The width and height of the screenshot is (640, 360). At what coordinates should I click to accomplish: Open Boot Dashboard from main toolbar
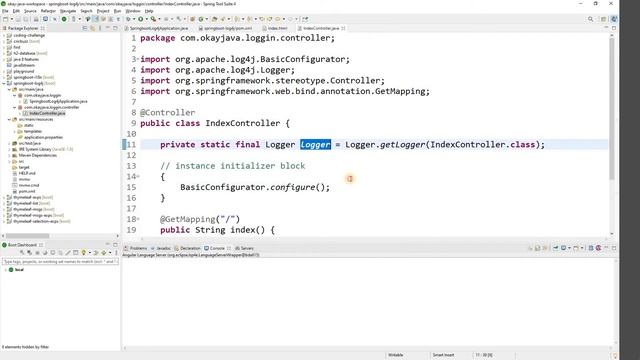point(64,19)
